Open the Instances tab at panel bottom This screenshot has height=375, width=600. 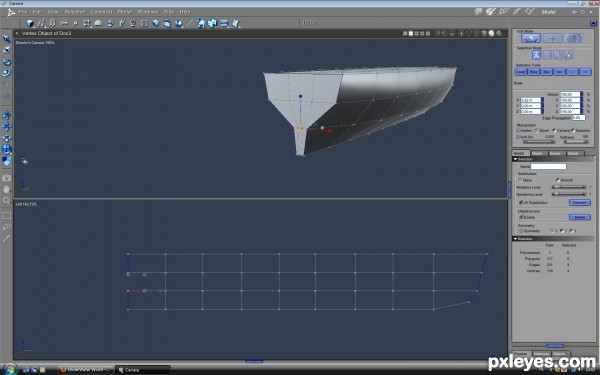click(x=541, y=354)
